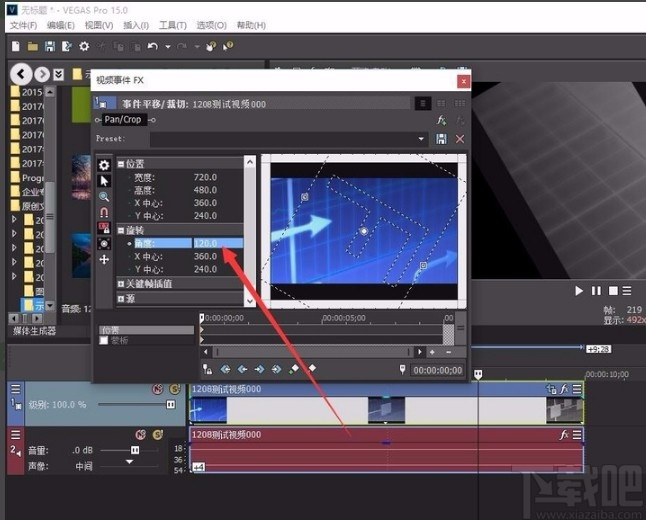The width and height of the screenshot is (646, 520).
Task: Collapse the 旋转 property group
Action: tap(121, 230)
